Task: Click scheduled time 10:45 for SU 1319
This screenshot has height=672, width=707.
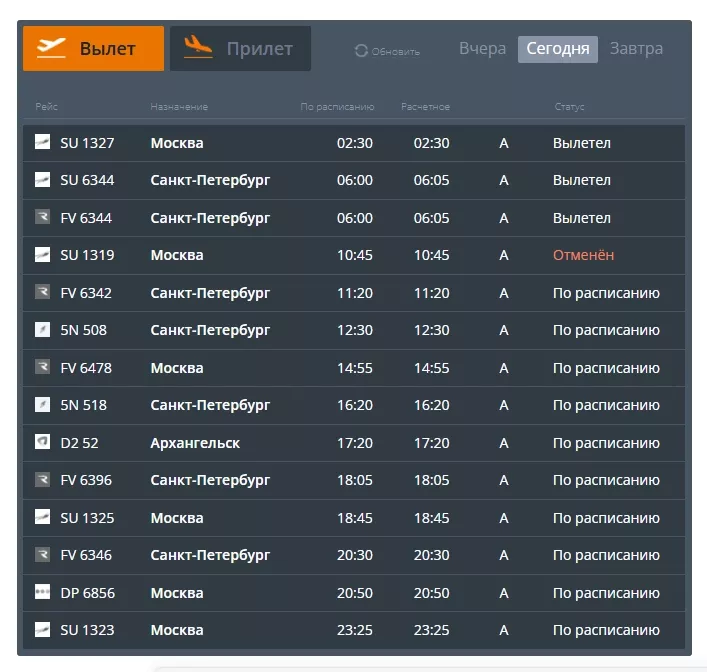Action: [355, 255]
